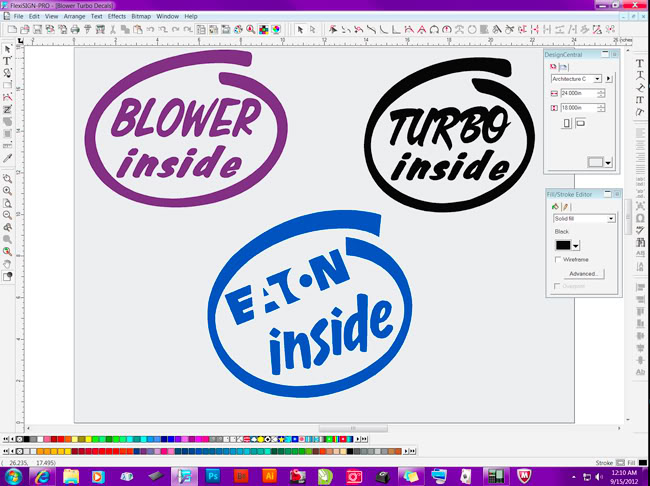Open the black fill color dropdown arrow

pos(576,245)
